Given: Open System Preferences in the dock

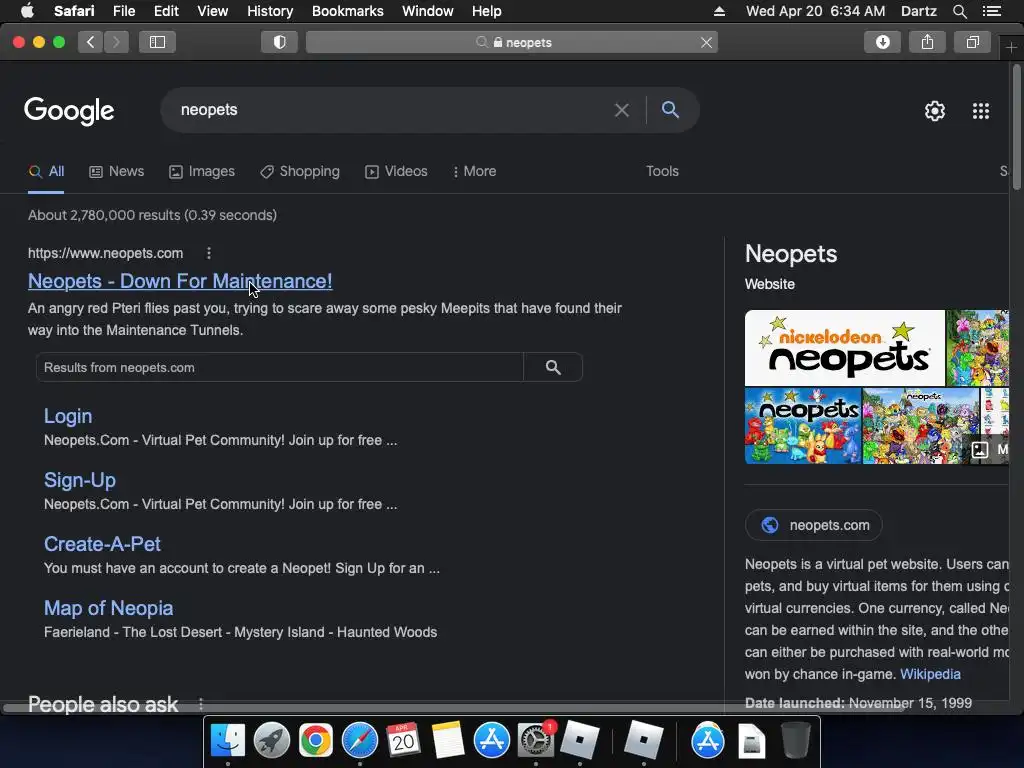Looking at the screenshot, I should click(536, 741).
